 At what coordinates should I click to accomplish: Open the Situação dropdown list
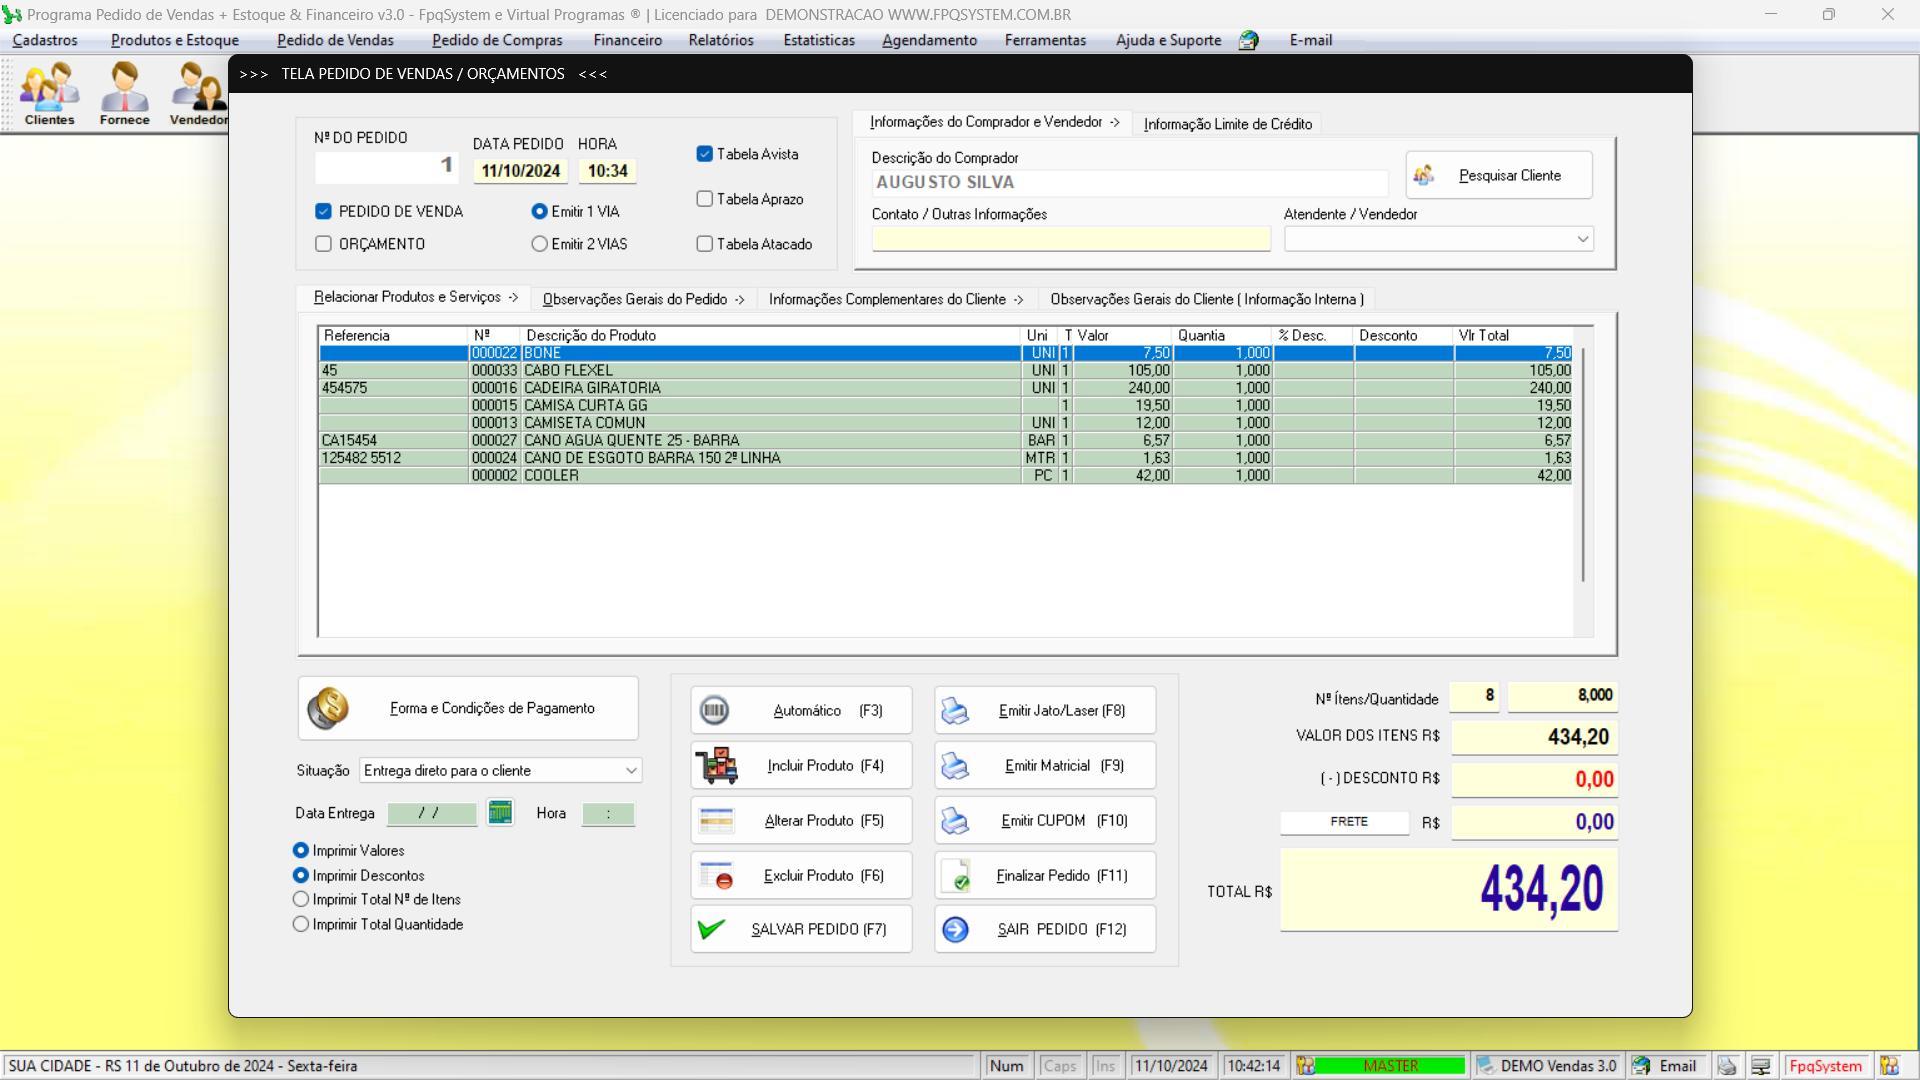[x=630, y=771]
